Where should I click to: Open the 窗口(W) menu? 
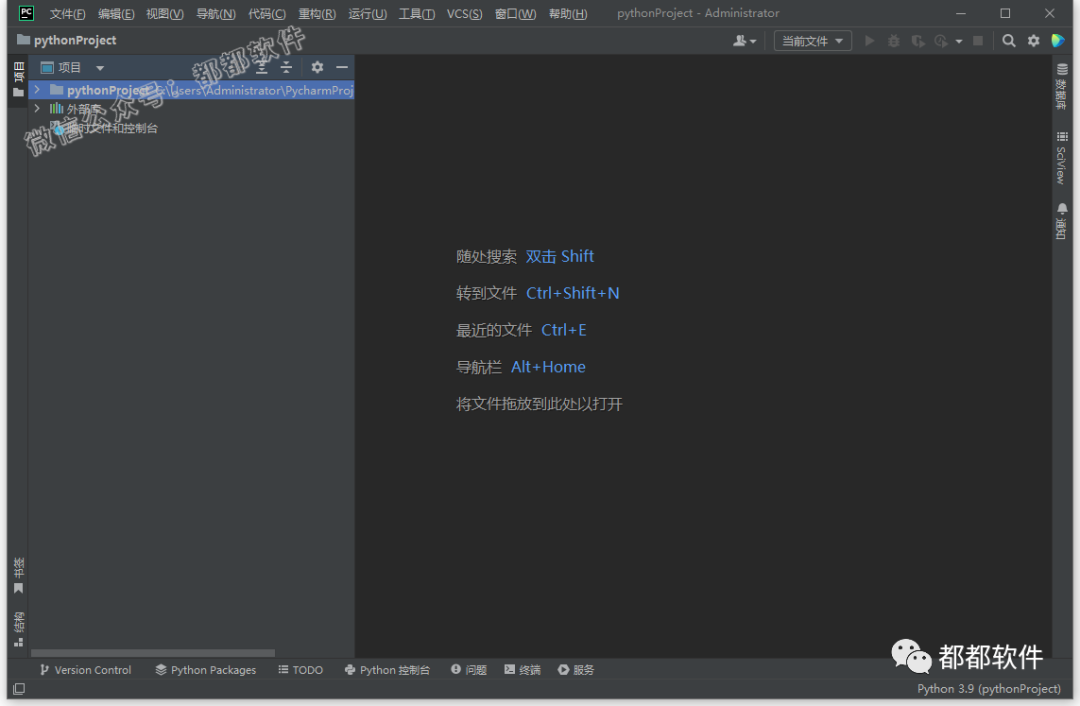click(x=515, y=14)
